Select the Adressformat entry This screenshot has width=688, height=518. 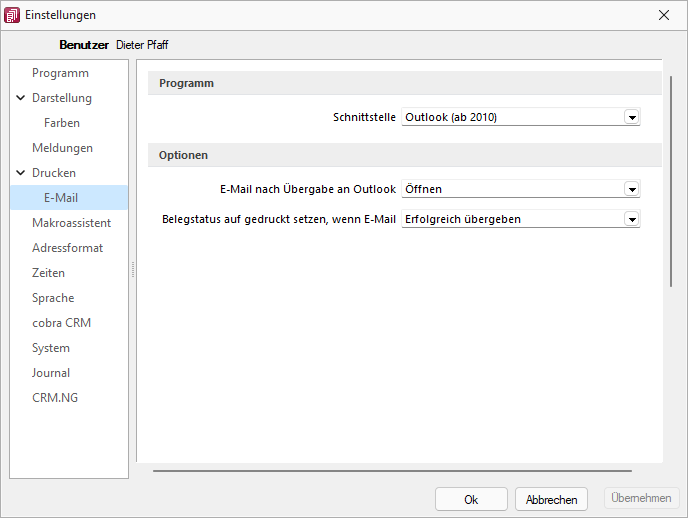coord(67,248)
